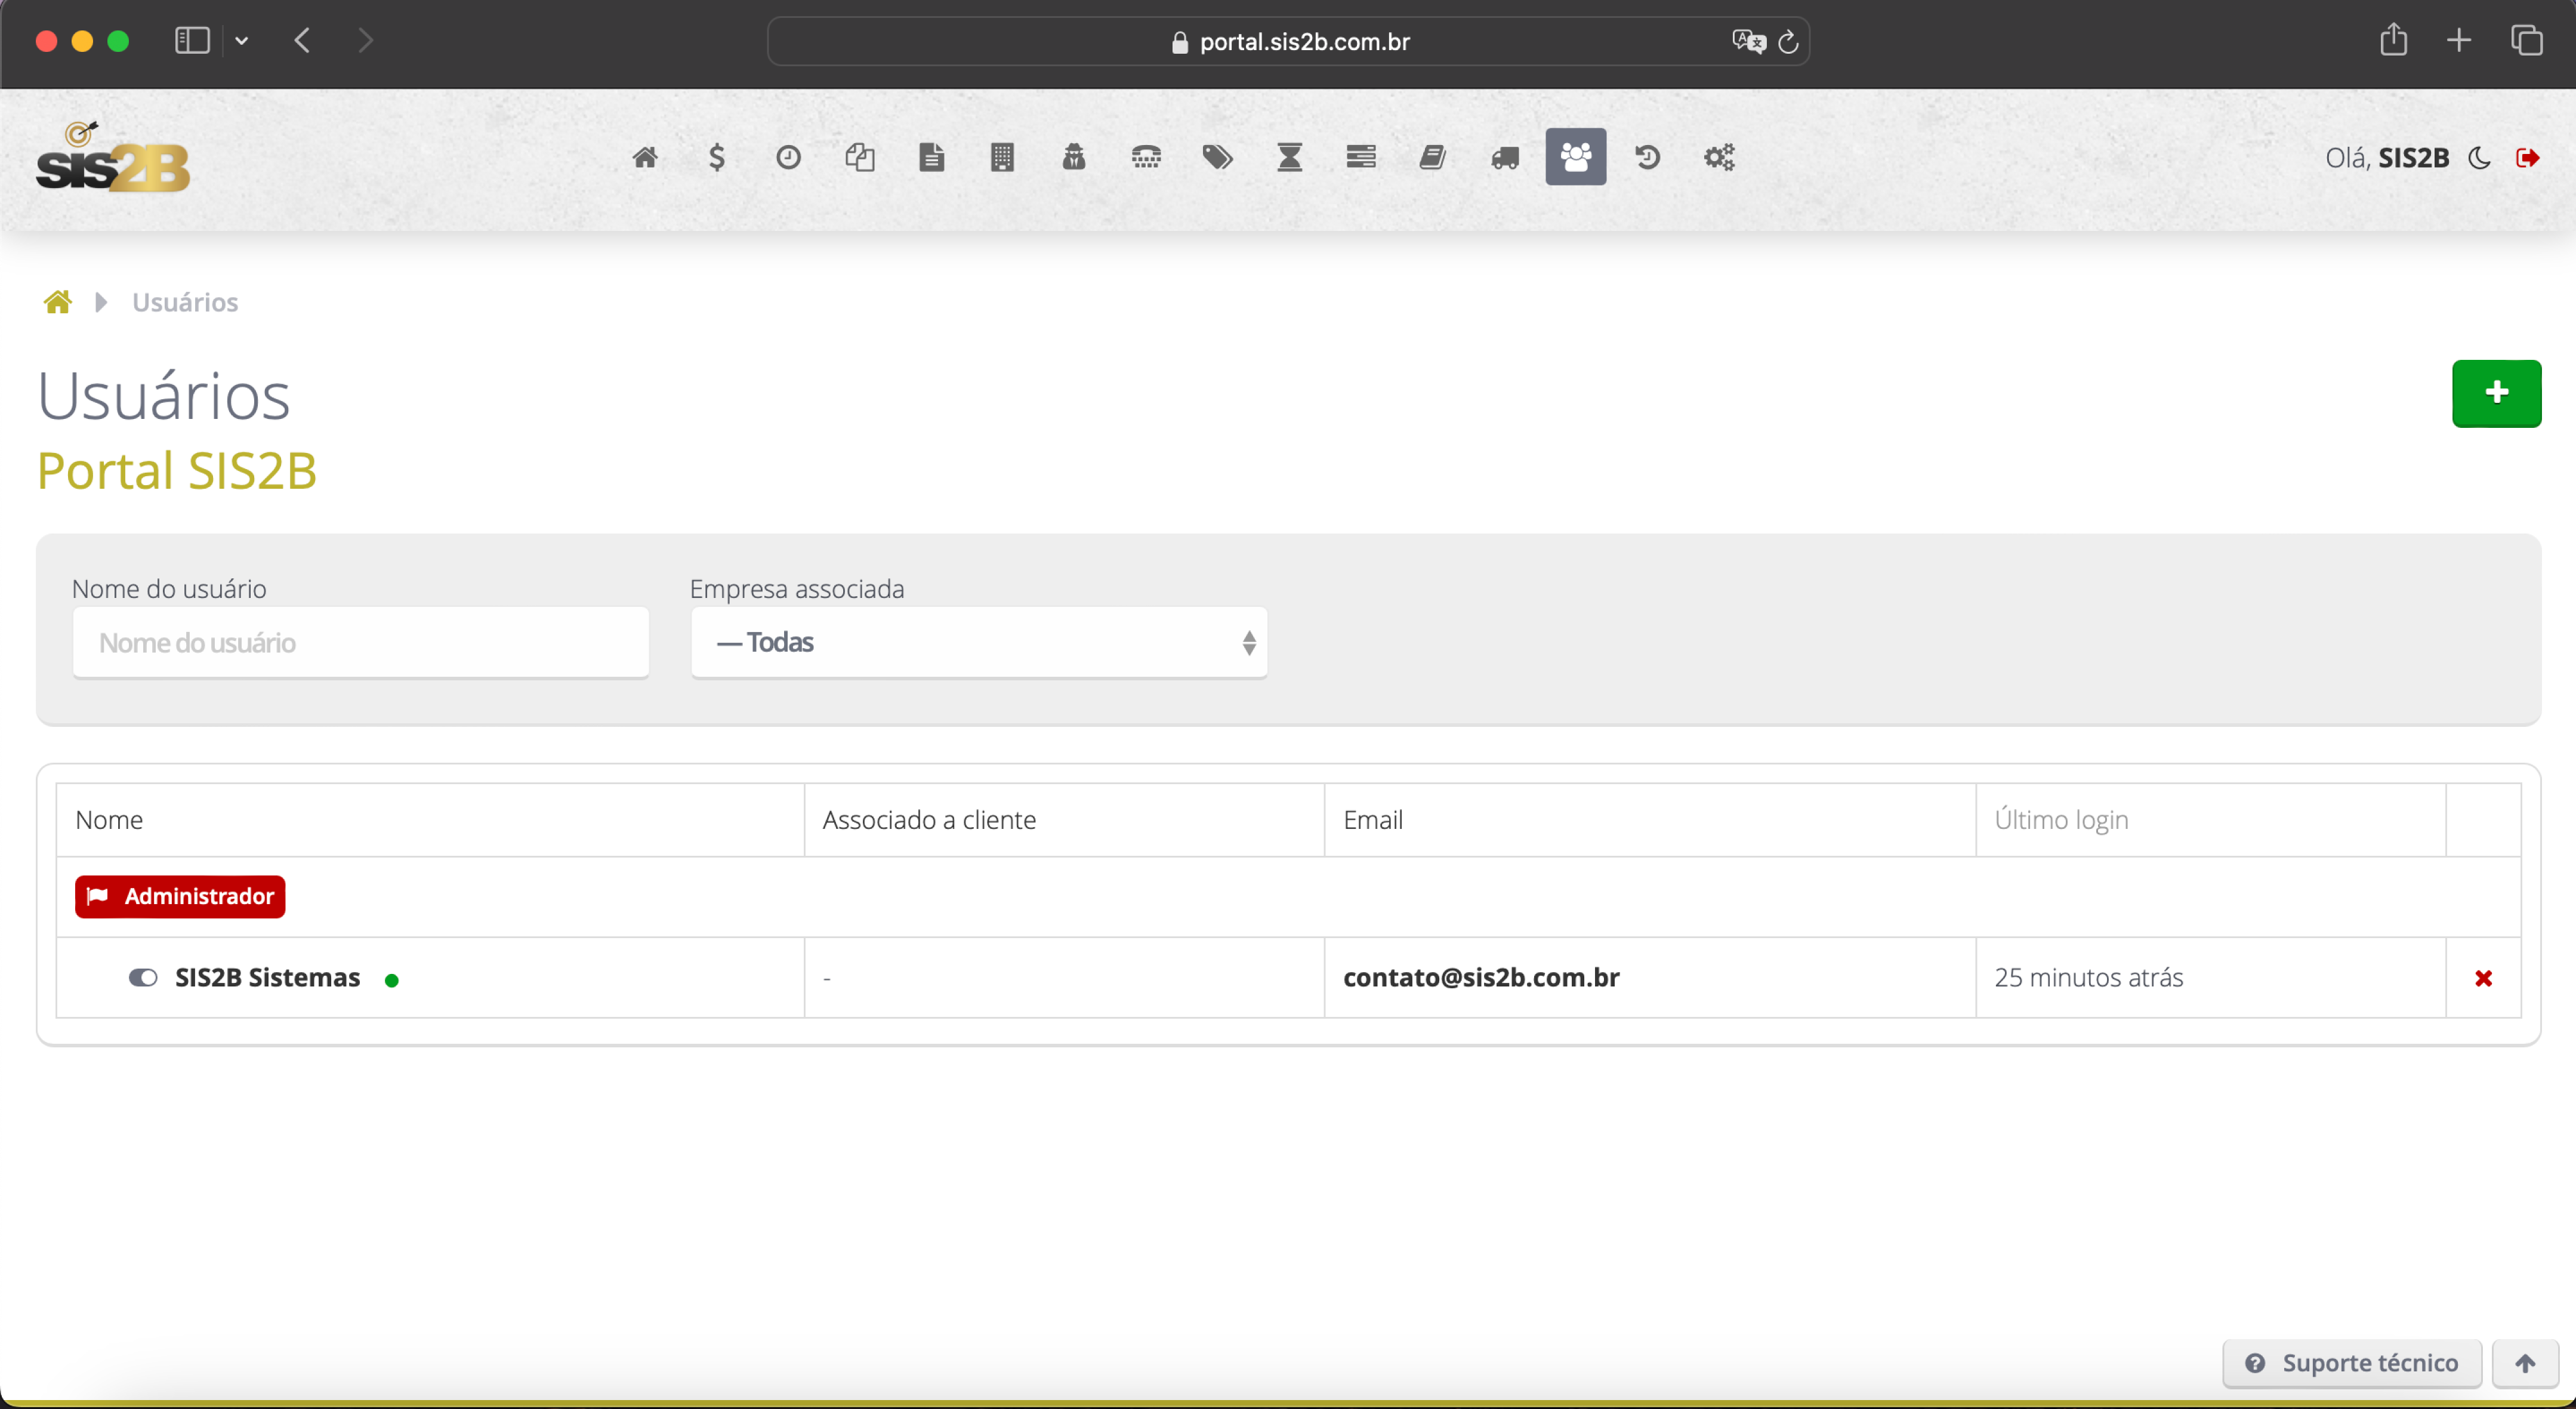Click the clock icon in the navbar
This screenshot has width=2576, height=1409.
click(788, 157)
